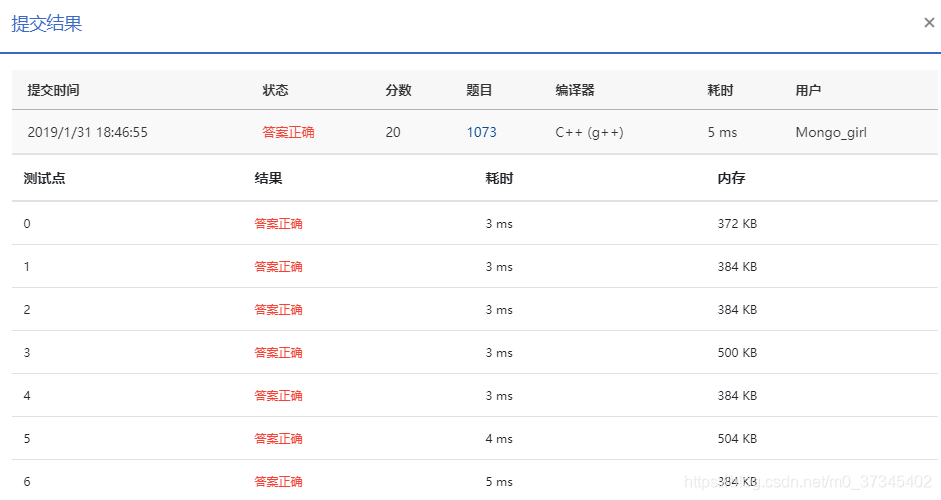Click 4 ms time for test point 5
This screenshot has width=941, height=500.
click(499, 439)
